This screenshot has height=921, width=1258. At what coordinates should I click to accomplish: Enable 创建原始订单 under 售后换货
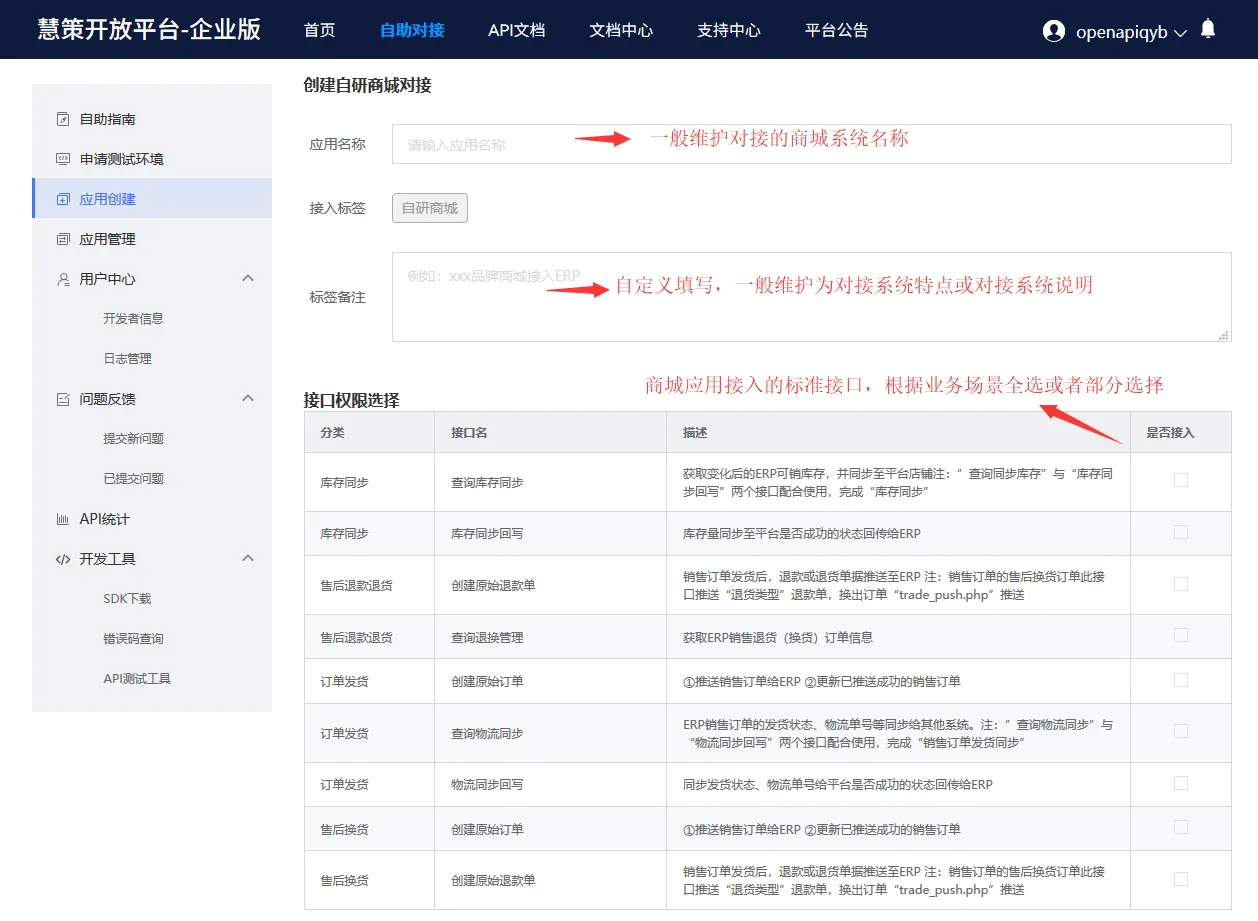tap(1181, 827)
